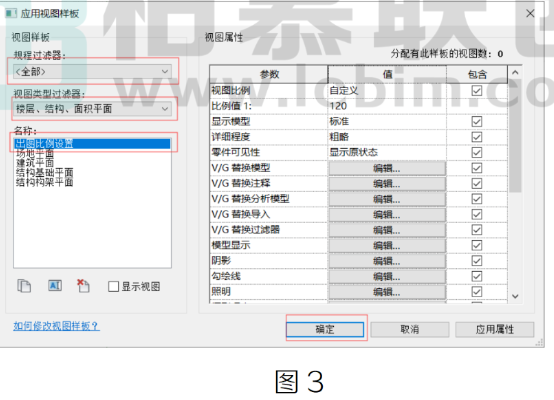Uncheck include box for 视图比例
Screen dimensions: 554x400
click(477, 91)
